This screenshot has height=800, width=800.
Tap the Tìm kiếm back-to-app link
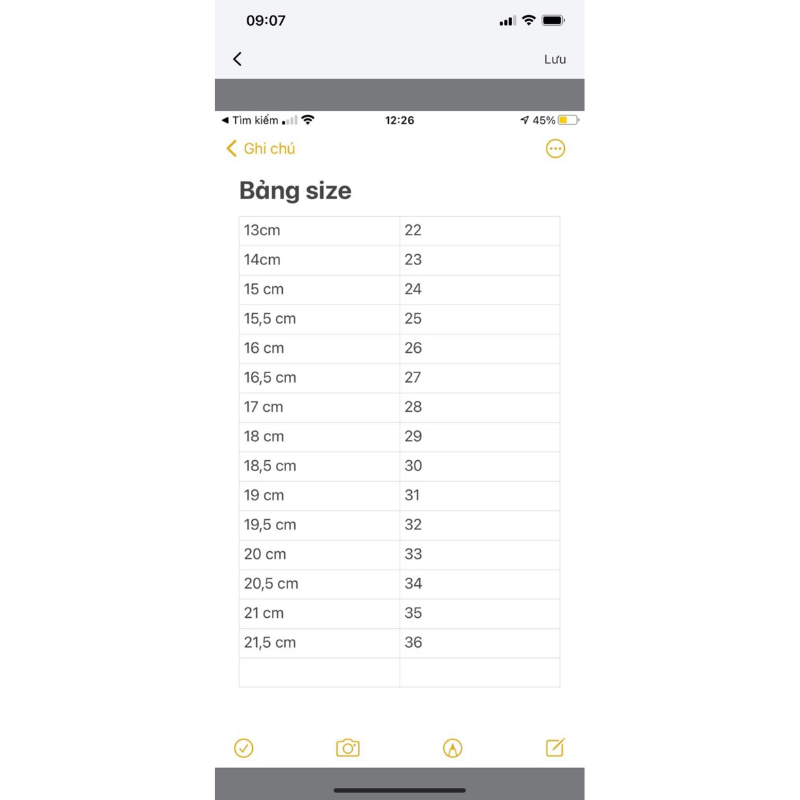[x=250, y=120]
